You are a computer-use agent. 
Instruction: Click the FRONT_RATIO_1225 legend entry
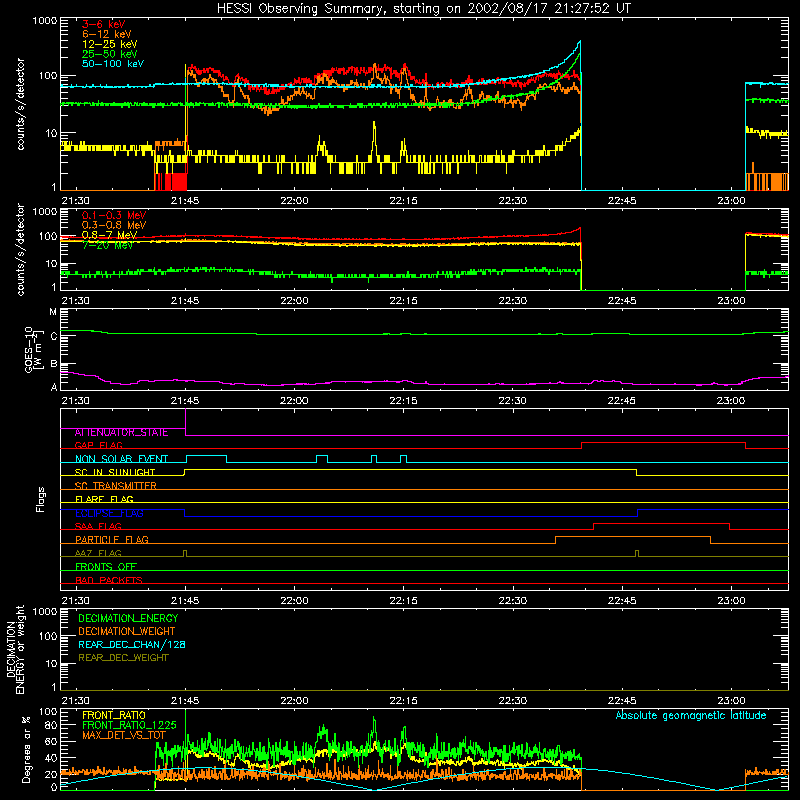(x=129, y=725)
